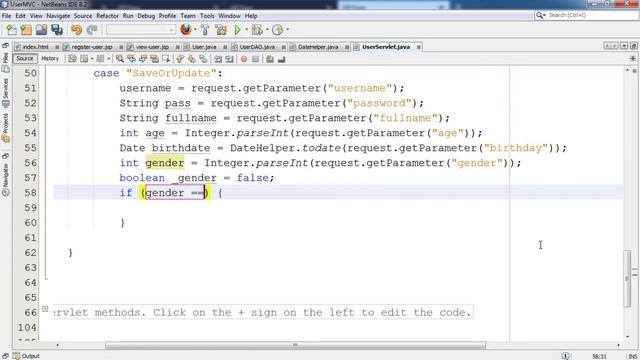Open the File menu
Viewport: 640px width, 360px height.
coord(7,16)
